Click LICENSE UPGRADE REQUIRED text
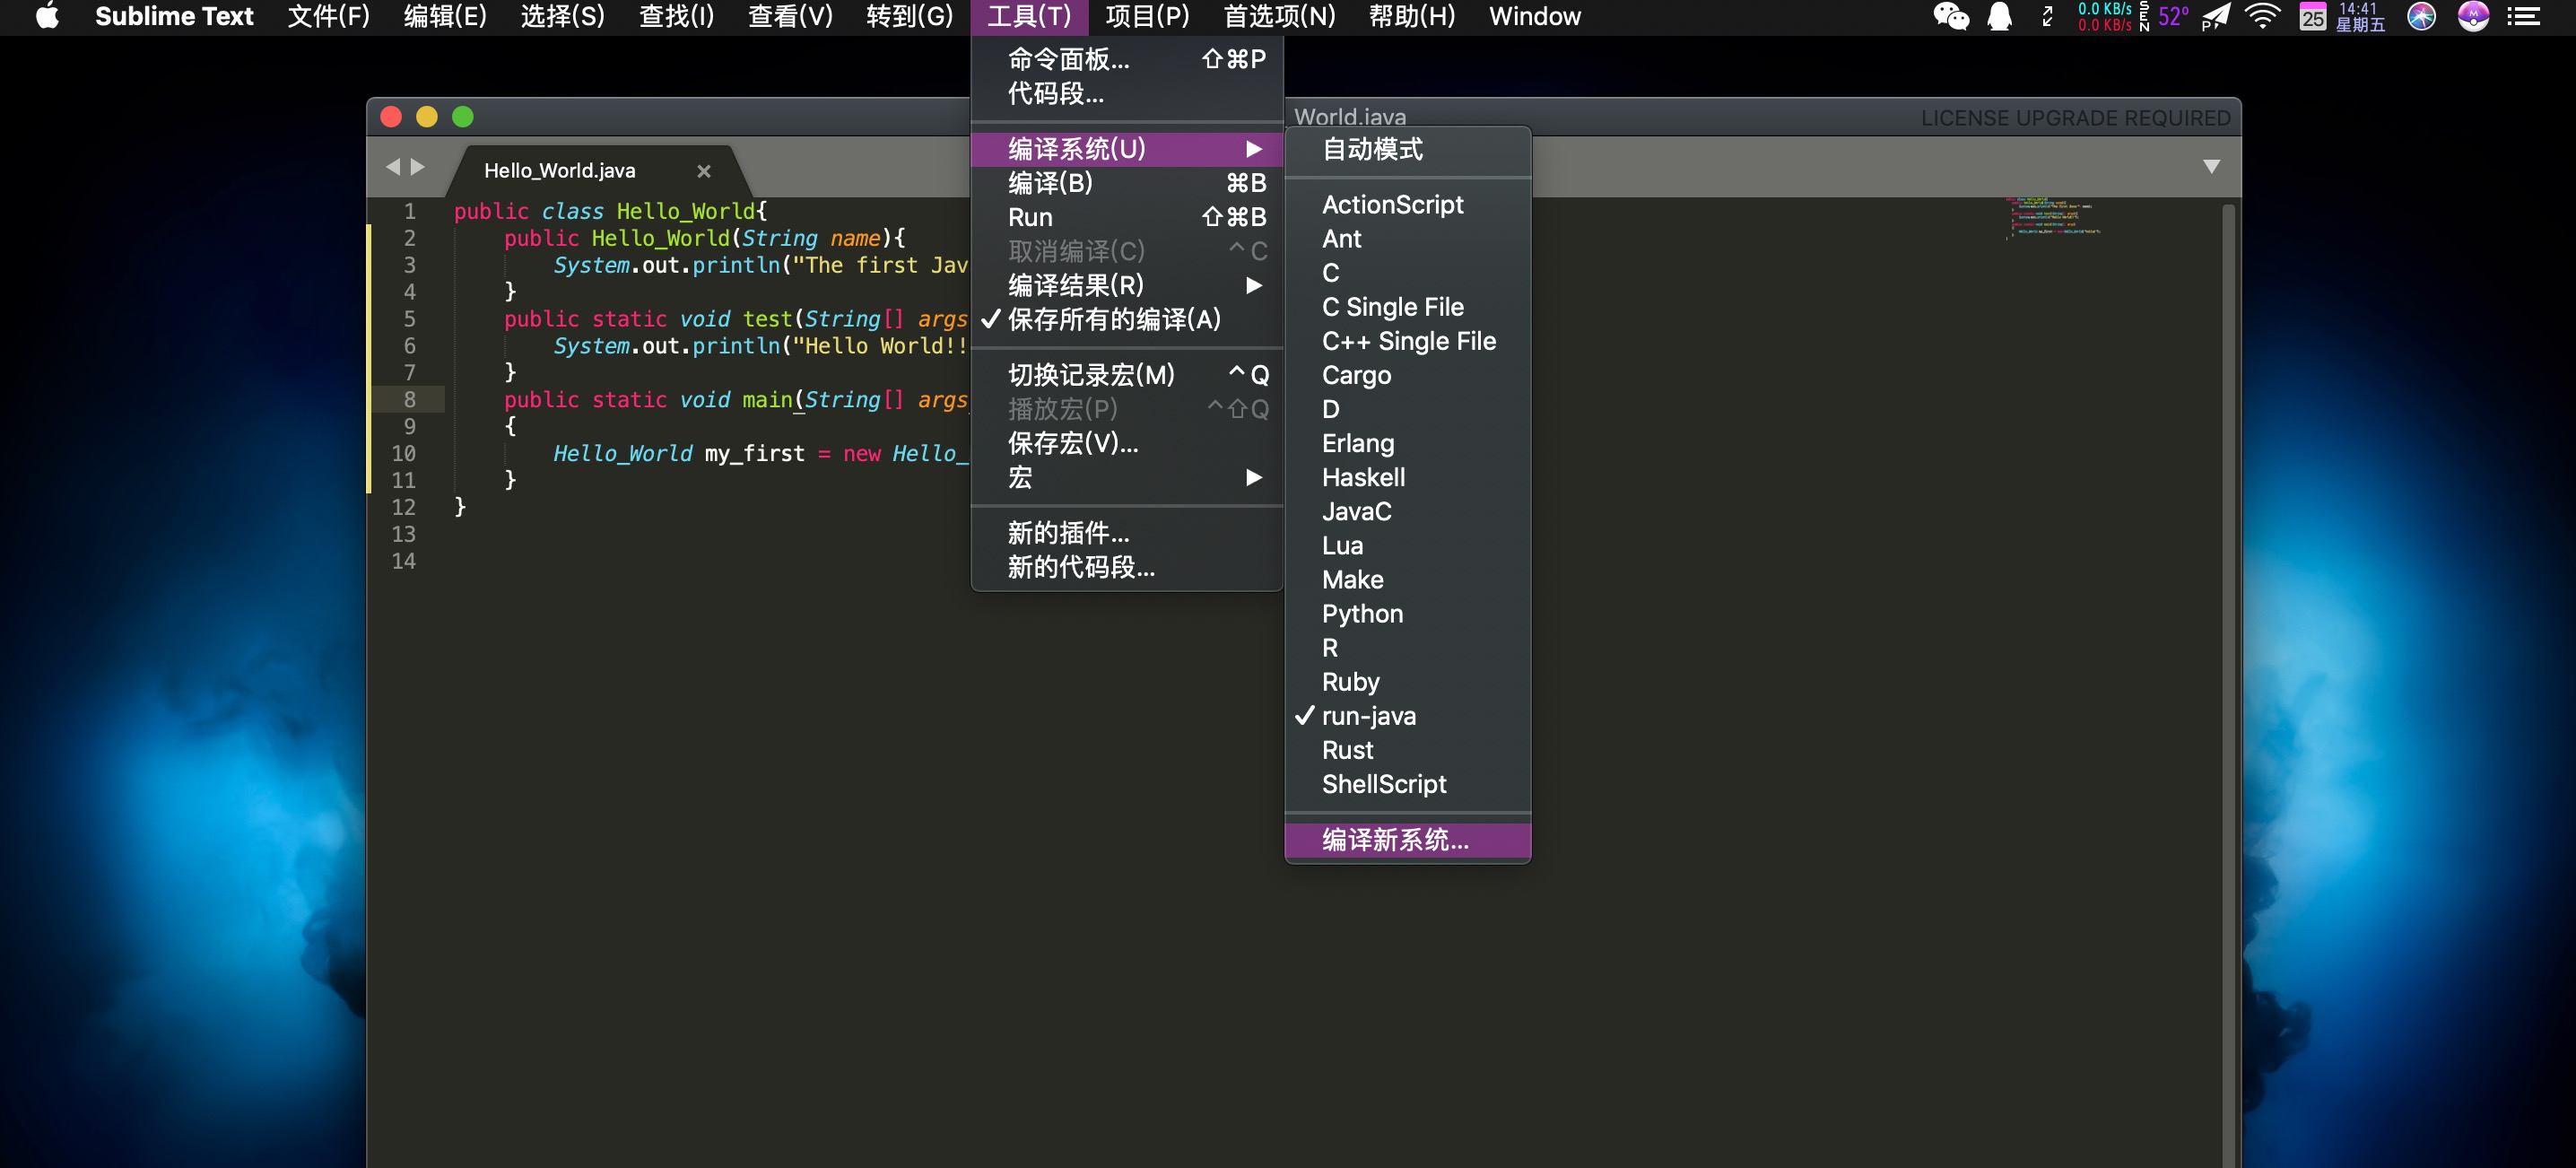Image resolution: width=2576 pixels, height=1168 pixels. (x=2075, y=118)
